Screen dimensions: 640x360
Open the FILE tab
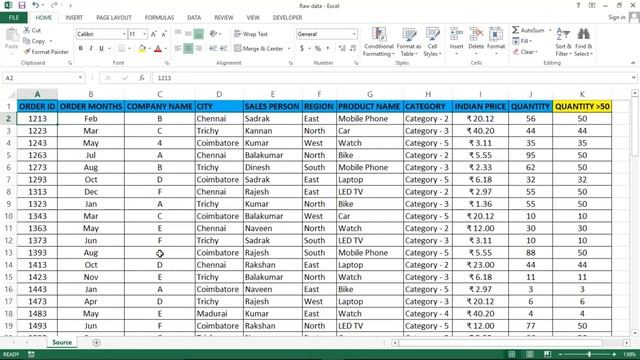(14, 18)
